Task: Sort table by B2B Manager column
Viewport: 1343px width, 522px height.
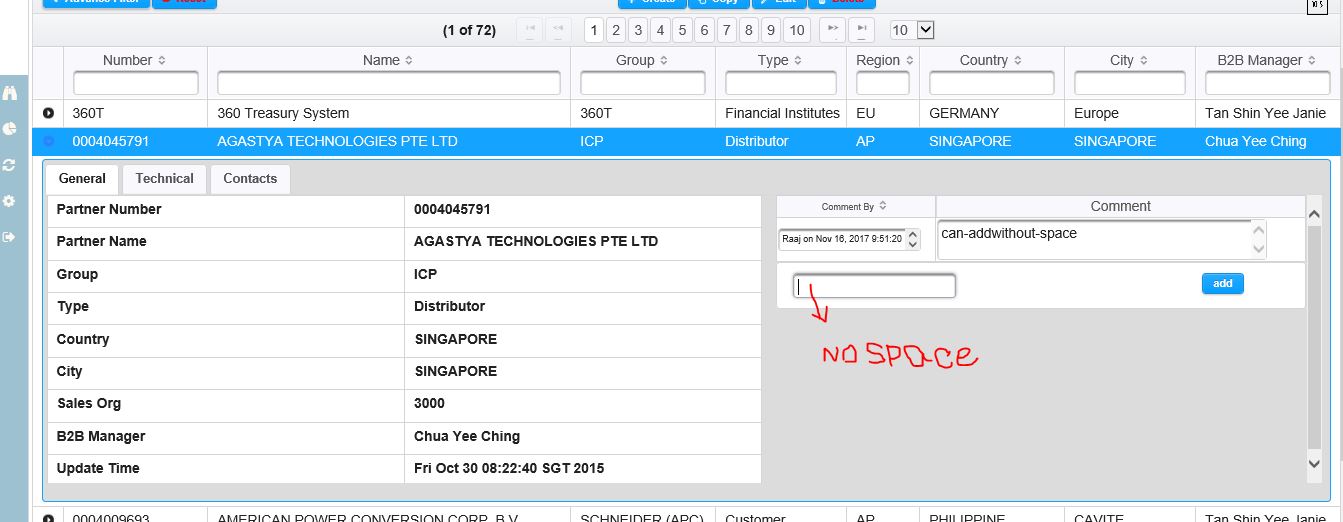Action: point(1311,61)
